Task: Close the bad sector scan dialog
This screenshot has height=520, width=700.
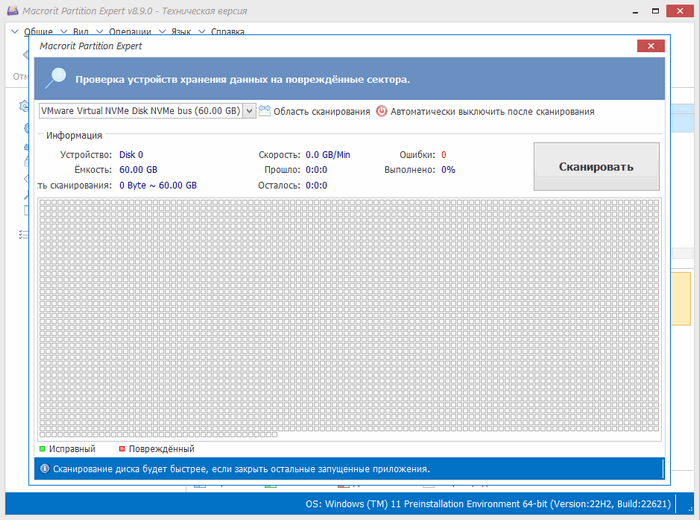Action: (x=650, y=46)
